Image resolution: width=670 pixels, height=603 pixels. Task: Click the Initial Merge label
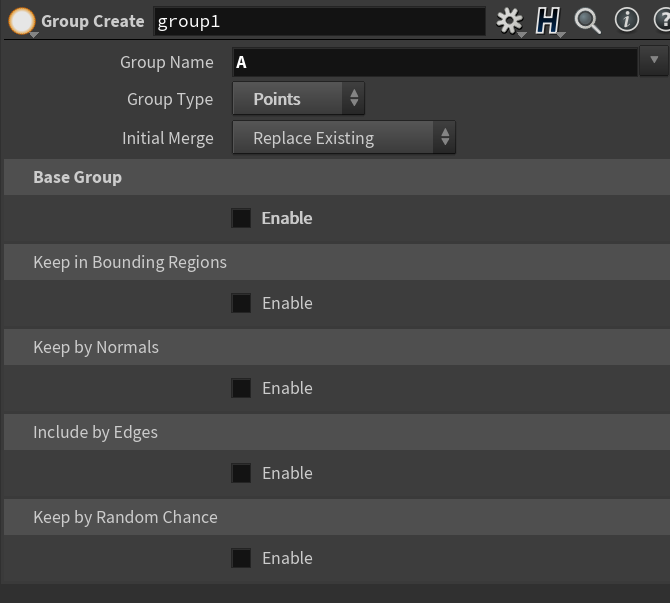pyautogui.click(x=168, y=138)
